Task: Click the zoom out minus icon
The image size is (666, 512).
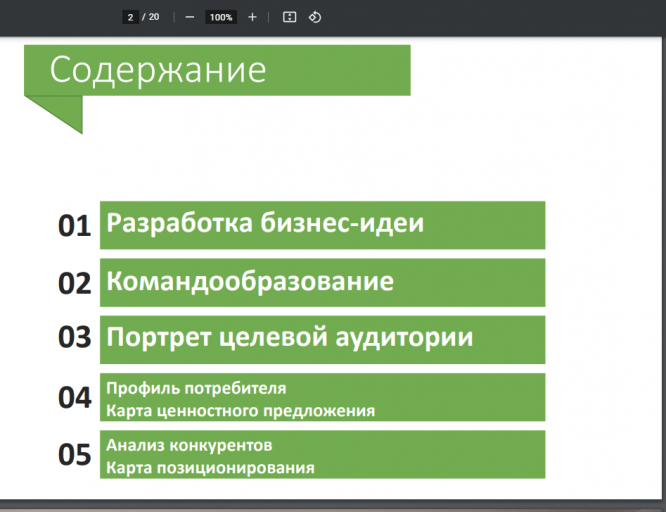Action: (190, 17)
